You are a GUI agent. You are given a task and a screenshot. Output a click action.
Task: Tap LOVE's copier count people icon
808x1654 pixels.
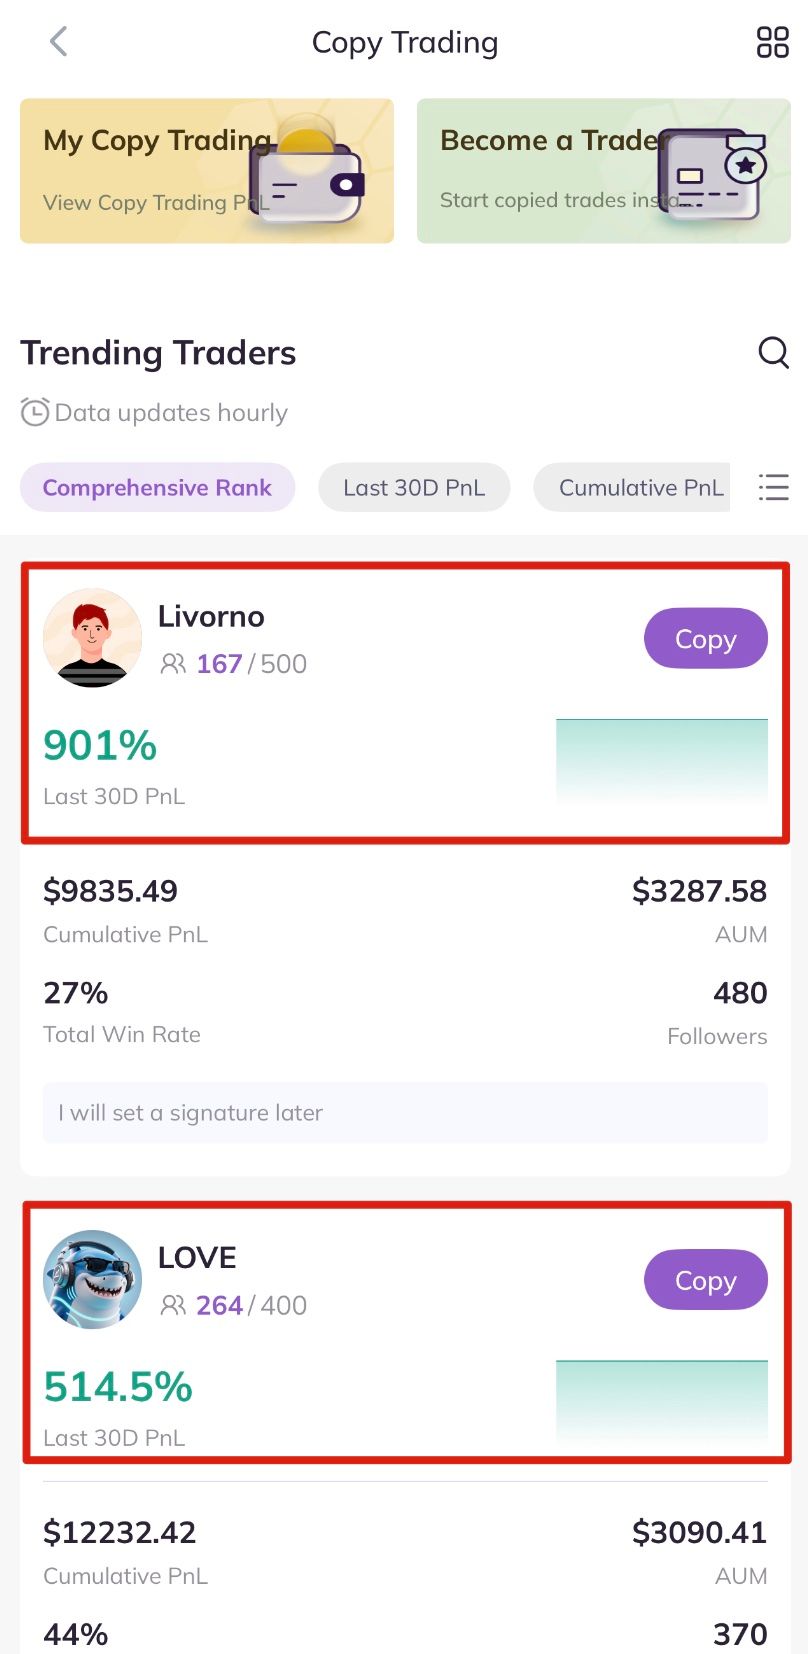pos(173,1305)
